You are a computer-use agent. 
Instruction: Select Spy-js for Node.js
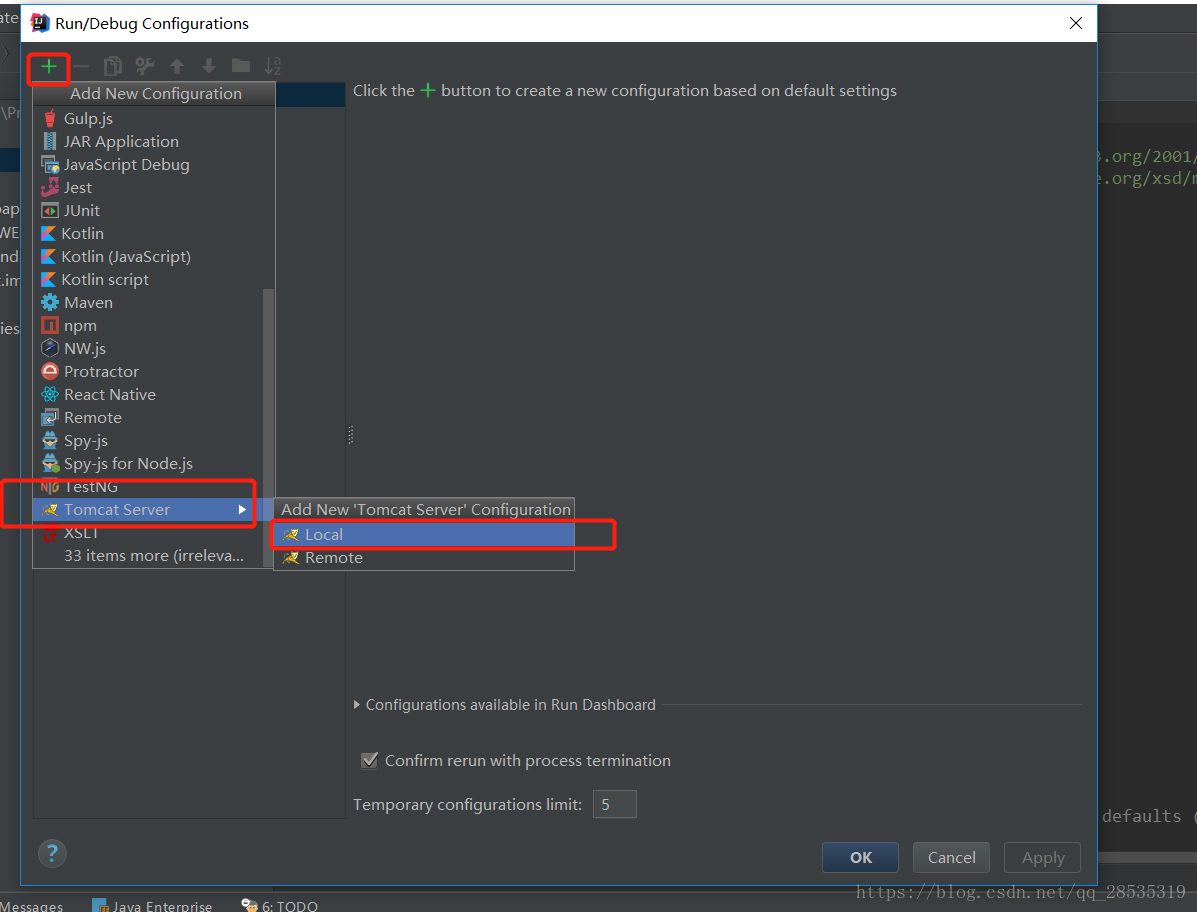(149, 463)
